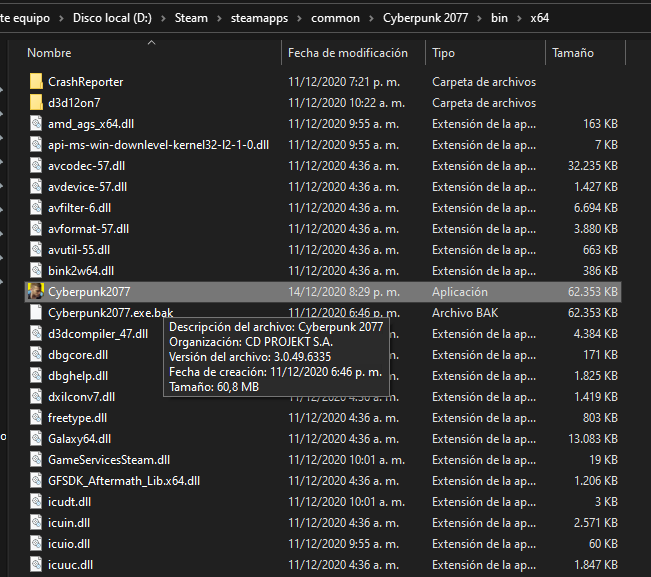Select the dxilconv7.dll file icon

click(36, 396)
